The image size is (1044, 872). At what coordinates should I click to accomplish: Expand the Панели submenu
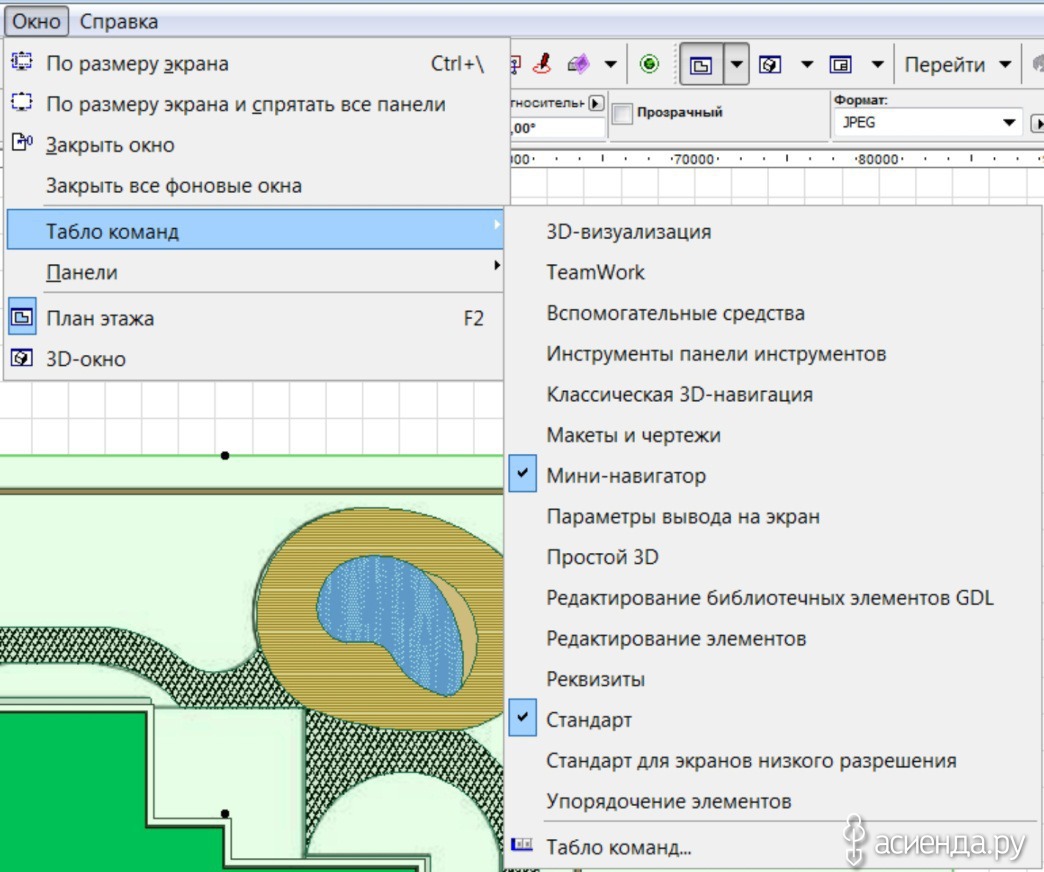[254, 272]
